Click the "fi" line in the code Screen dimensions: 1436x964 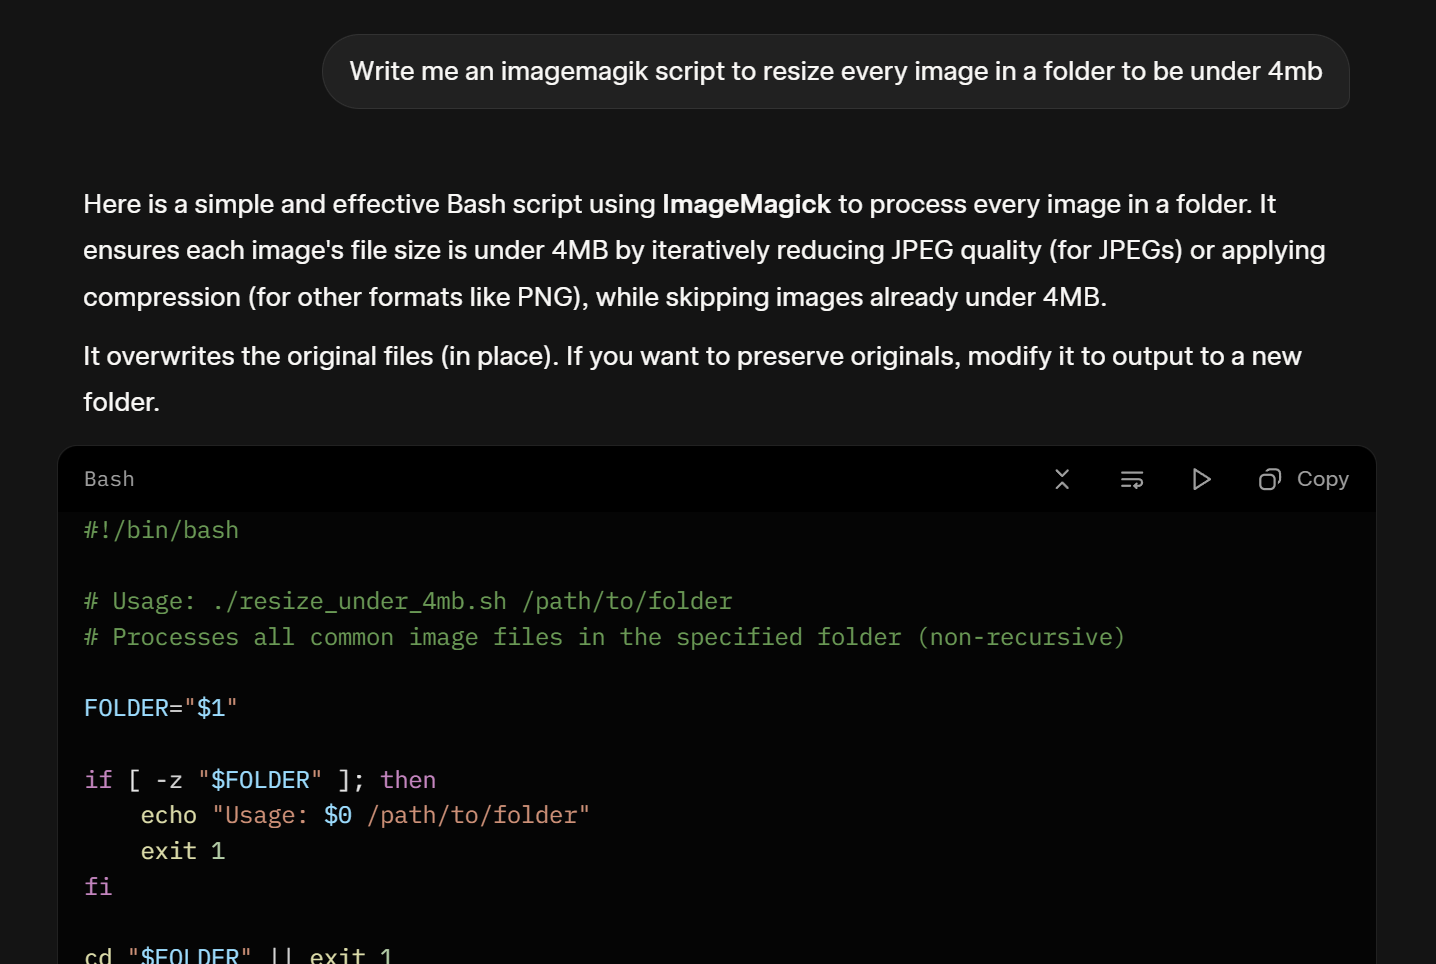[x=98, y=887]
